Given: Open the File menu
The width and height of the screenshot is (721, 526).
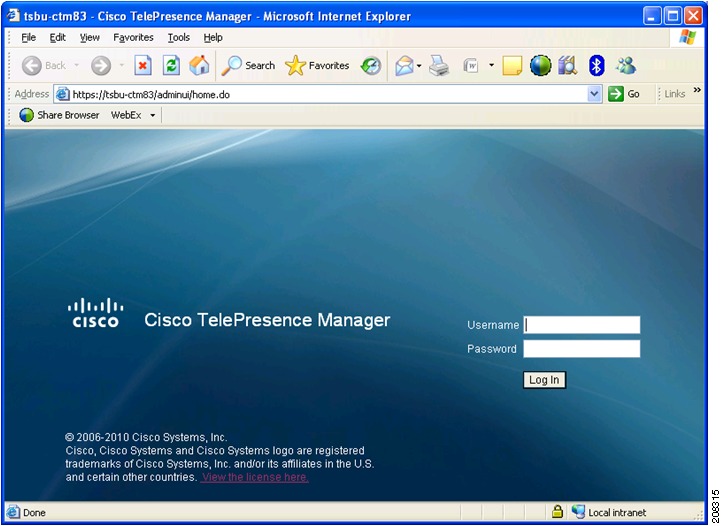Looking at the screenshot, I should tap(29, 38).
